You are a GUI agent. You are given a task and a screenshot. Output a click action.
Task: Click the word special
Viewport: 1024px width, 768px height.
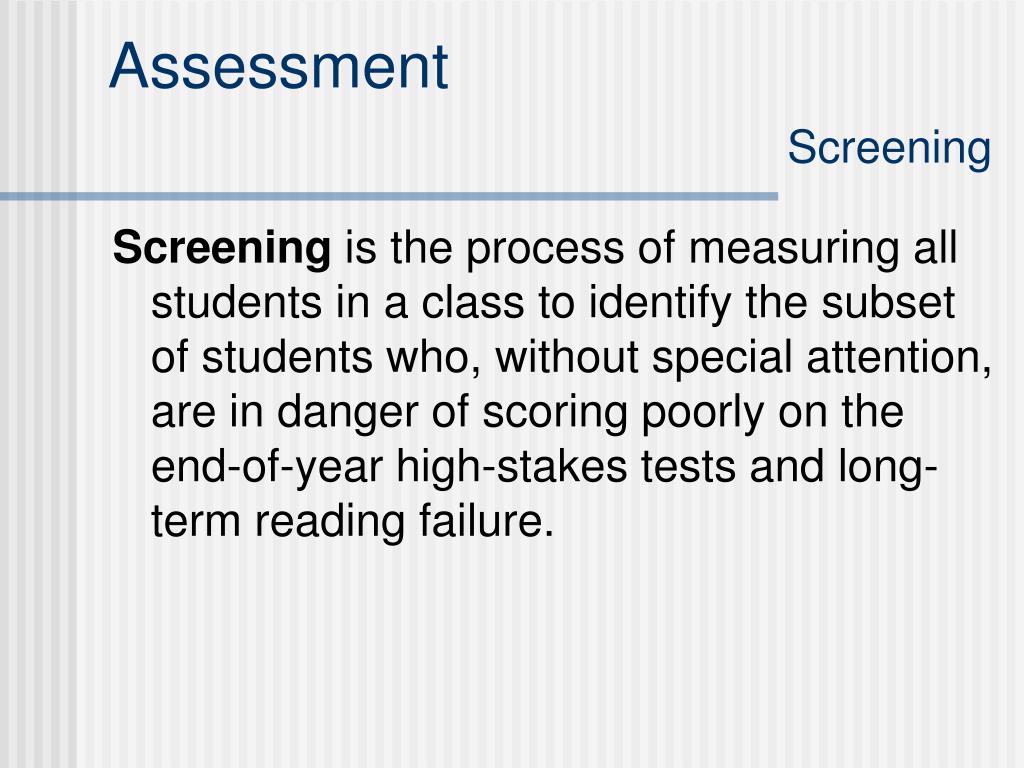(722, 359)
